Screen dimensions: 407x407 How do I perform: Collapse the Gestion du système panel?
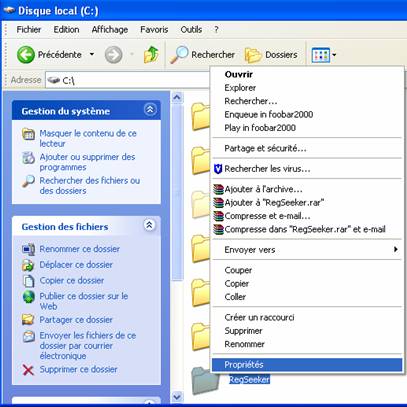[x=150, y=109]
